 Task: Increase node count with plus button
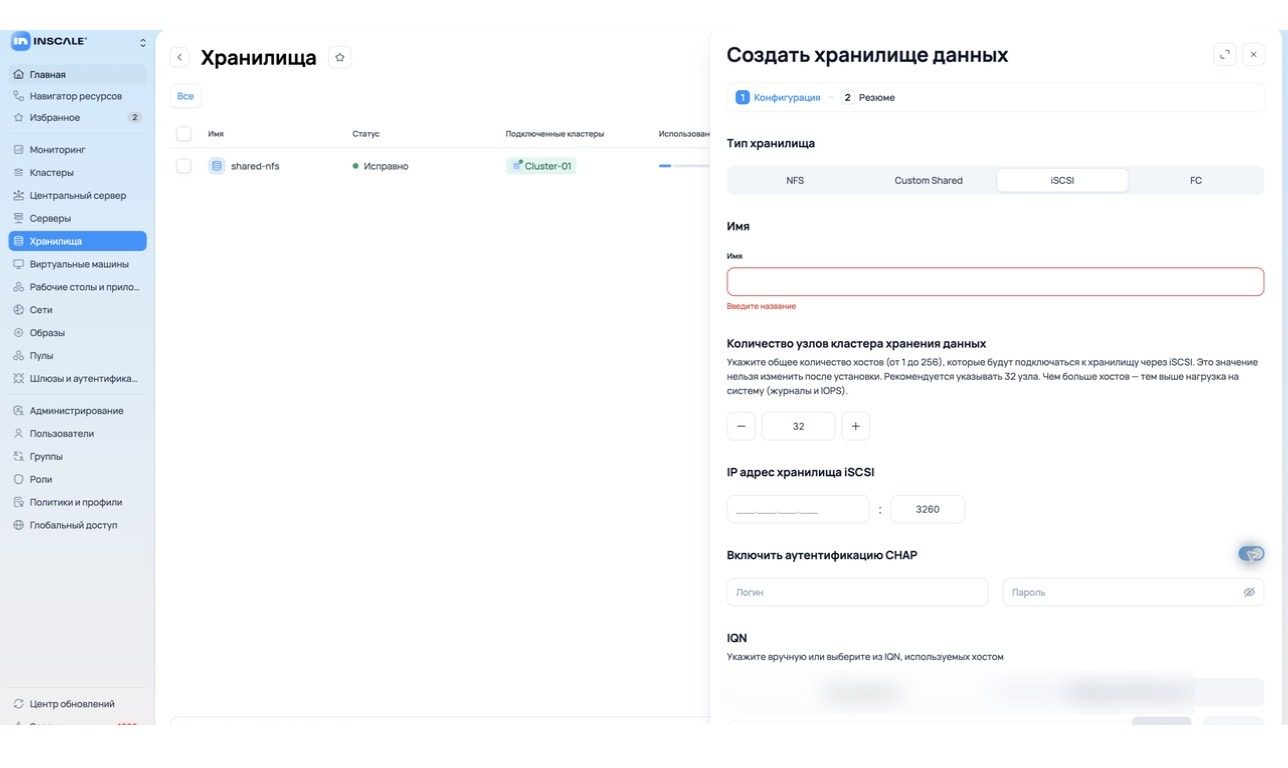[x=855, y=426]
